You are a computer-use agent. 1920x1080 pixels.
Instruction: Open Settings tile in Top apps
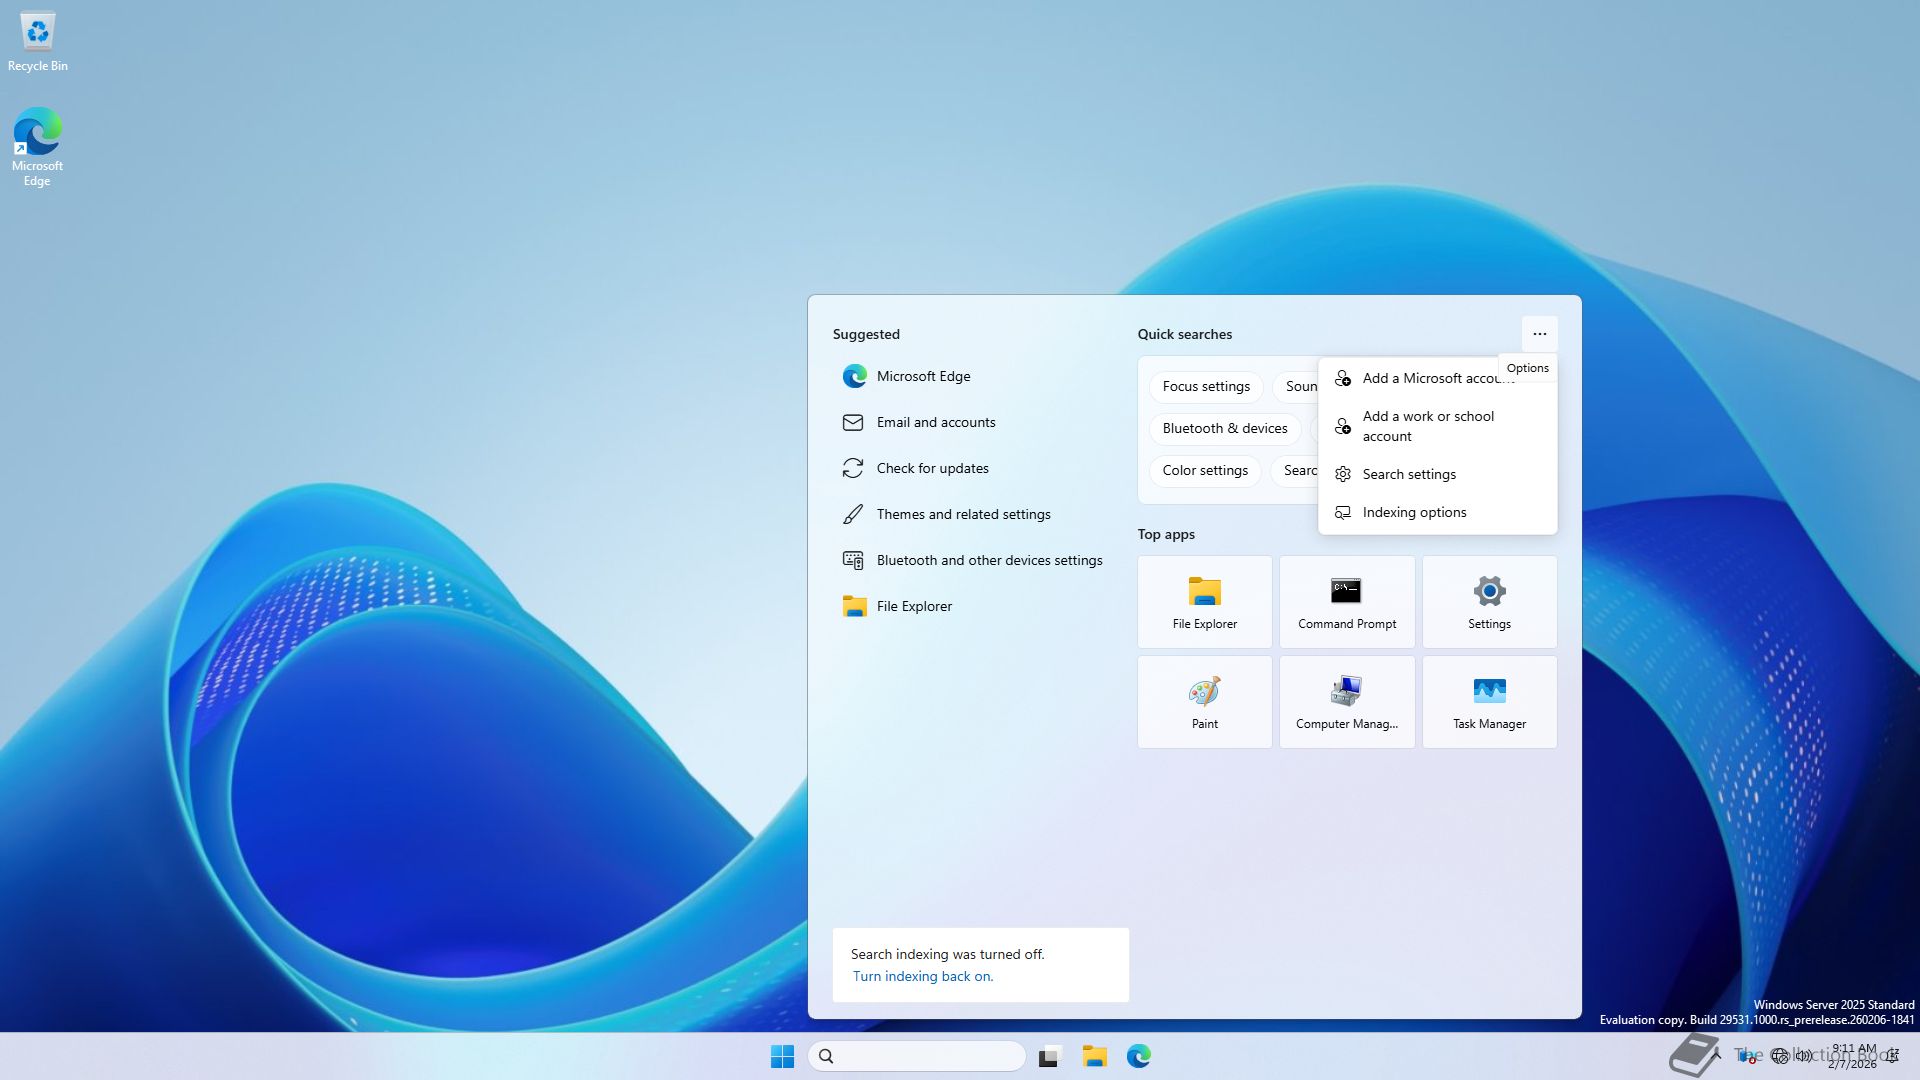pos(1488,602)
